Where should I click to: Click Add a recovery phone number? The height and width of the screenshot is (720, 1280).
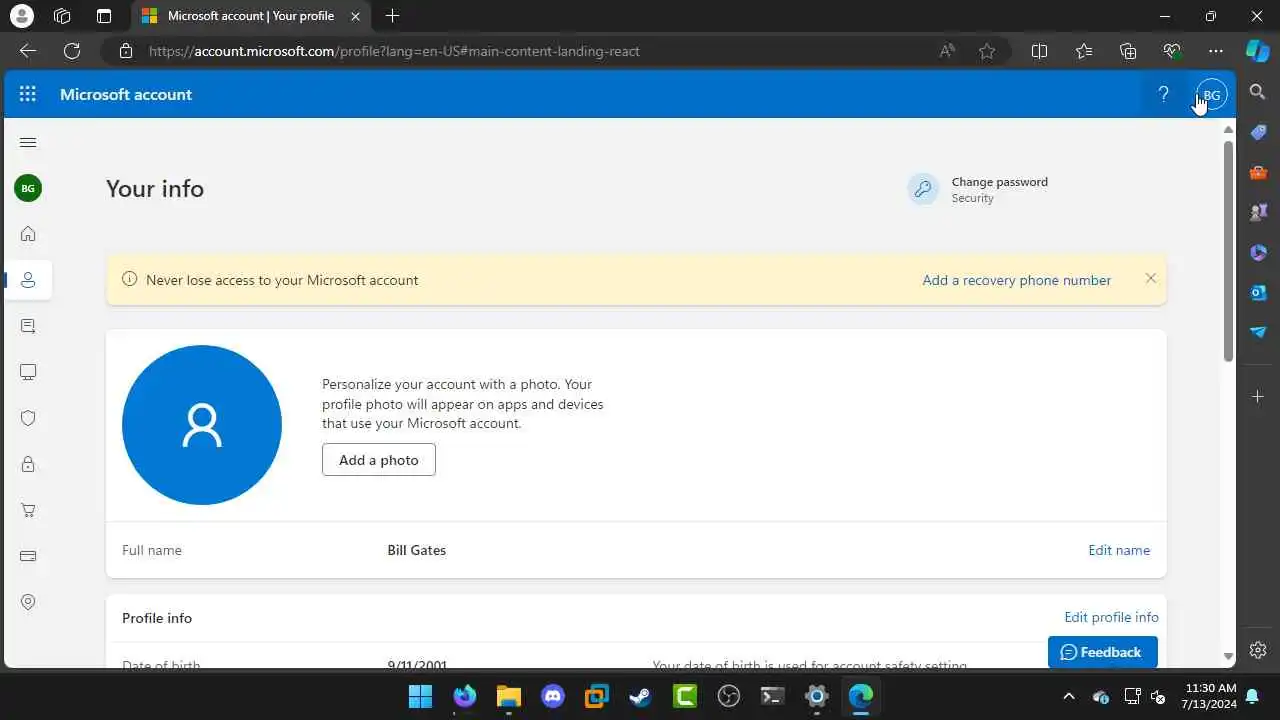point(1016,280)
